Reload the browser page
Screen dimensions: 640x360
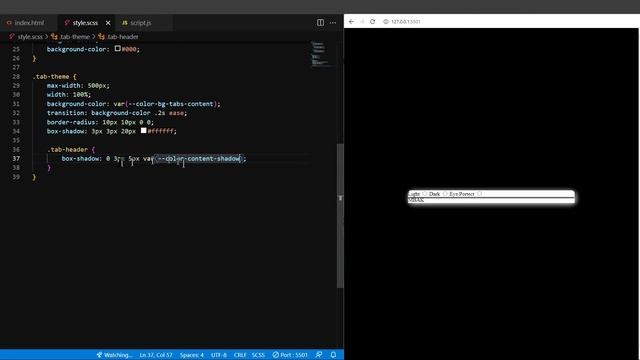[x=373, y=22]
